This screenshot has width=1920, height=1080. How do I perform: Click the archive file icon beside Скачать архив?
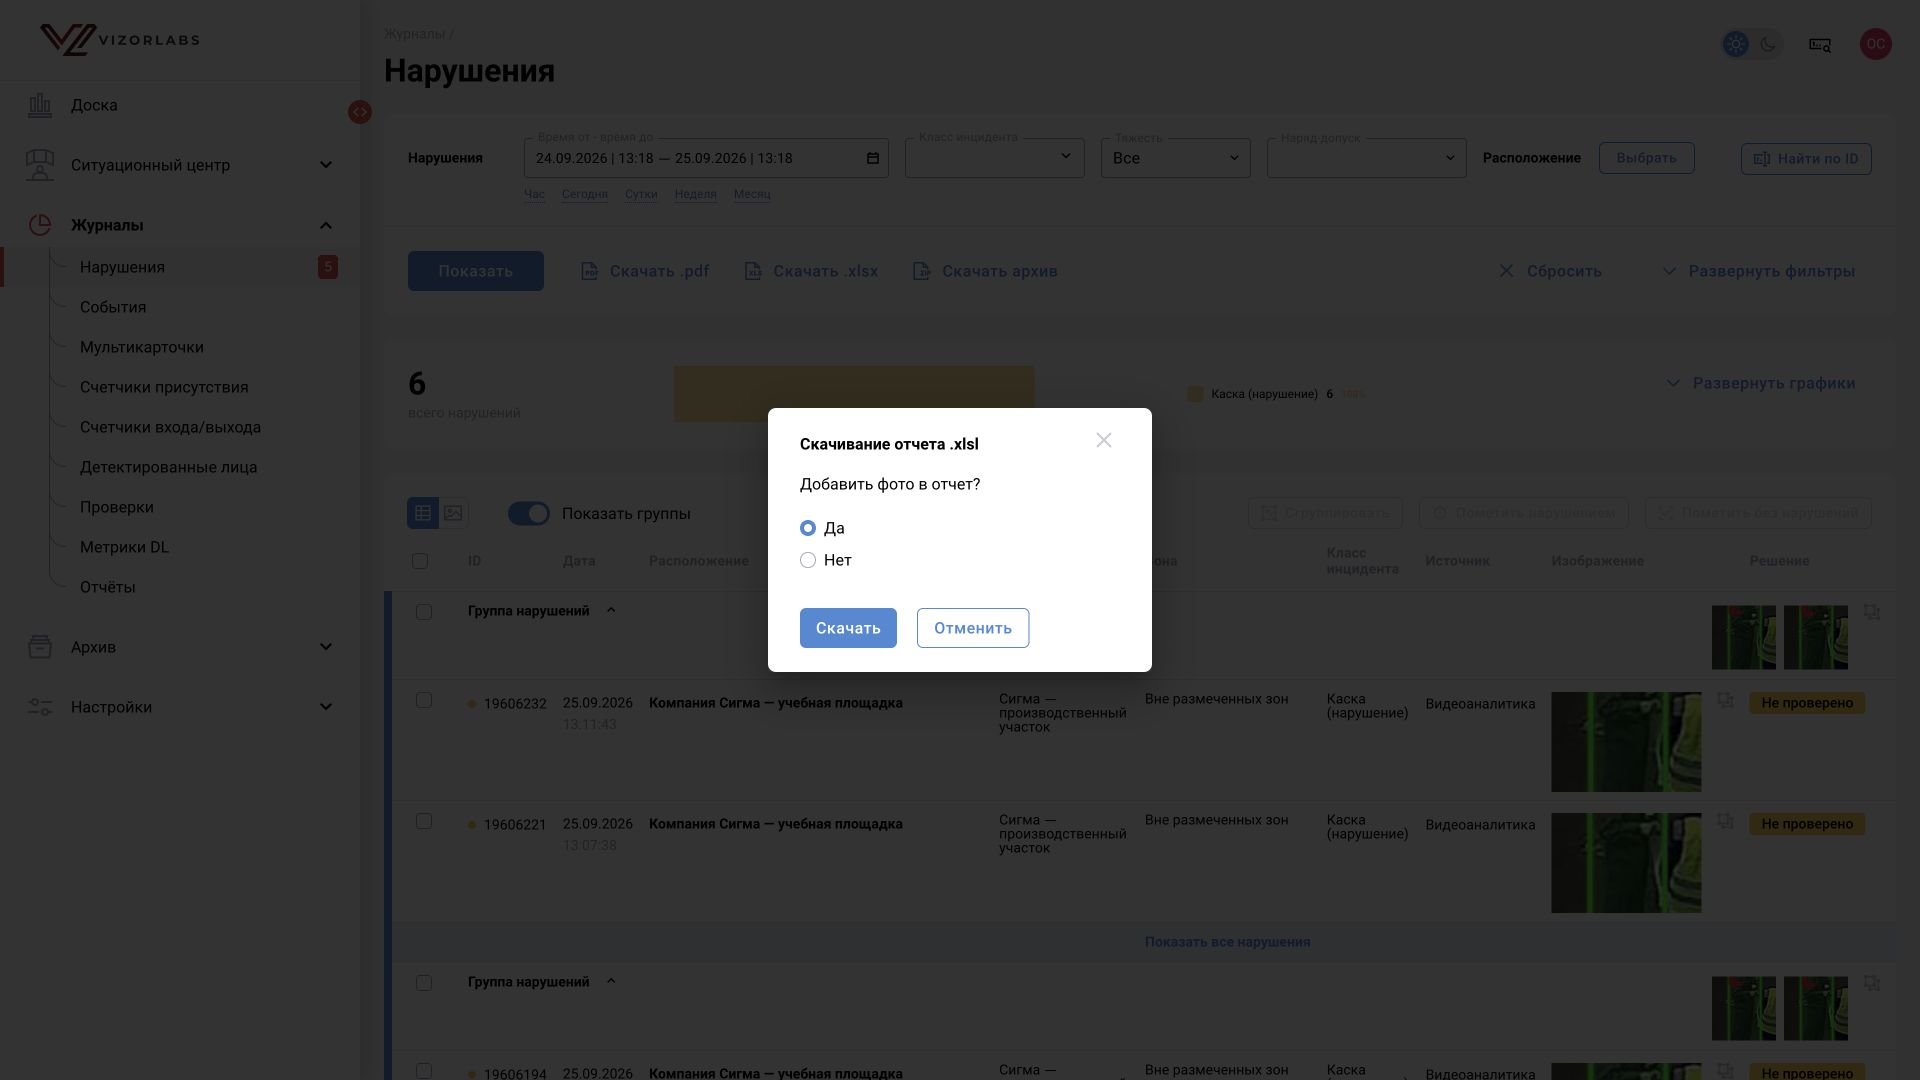click(921, 271)
